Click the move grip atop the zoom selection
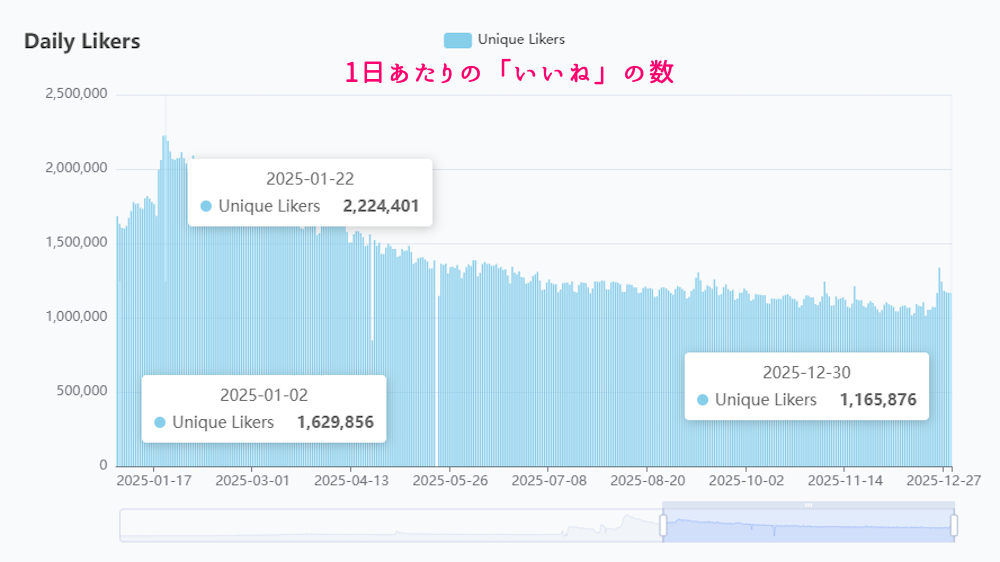This screenshot has height=562, width=1000. point(808,505)
